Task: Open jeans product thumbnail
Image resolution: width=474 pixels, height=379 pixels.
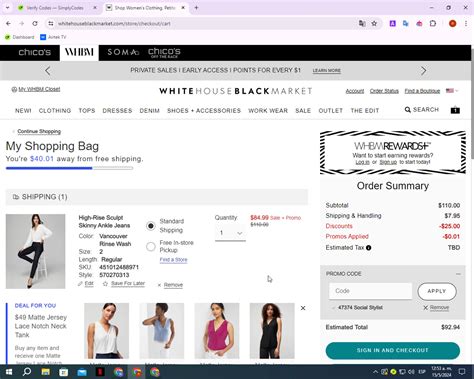Action: (x=35, y=251)
